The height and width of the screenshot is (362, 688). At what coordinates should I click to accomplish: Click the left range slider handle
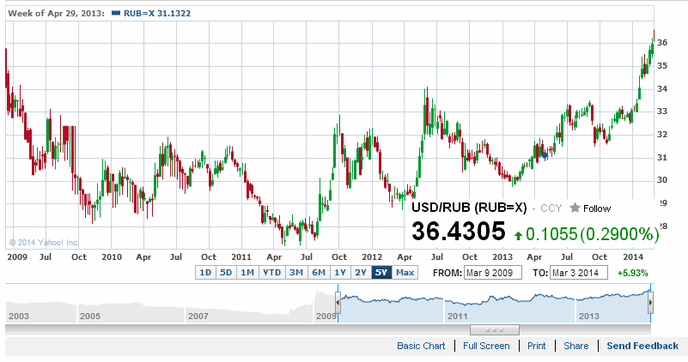(x=338, y=303)
